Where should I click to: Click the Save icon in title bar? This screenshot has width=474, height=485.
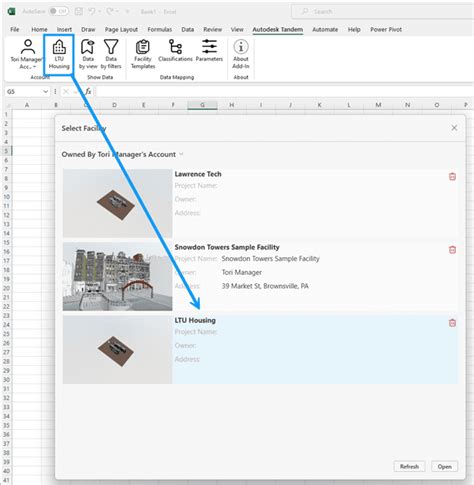(x=79, y=11)
